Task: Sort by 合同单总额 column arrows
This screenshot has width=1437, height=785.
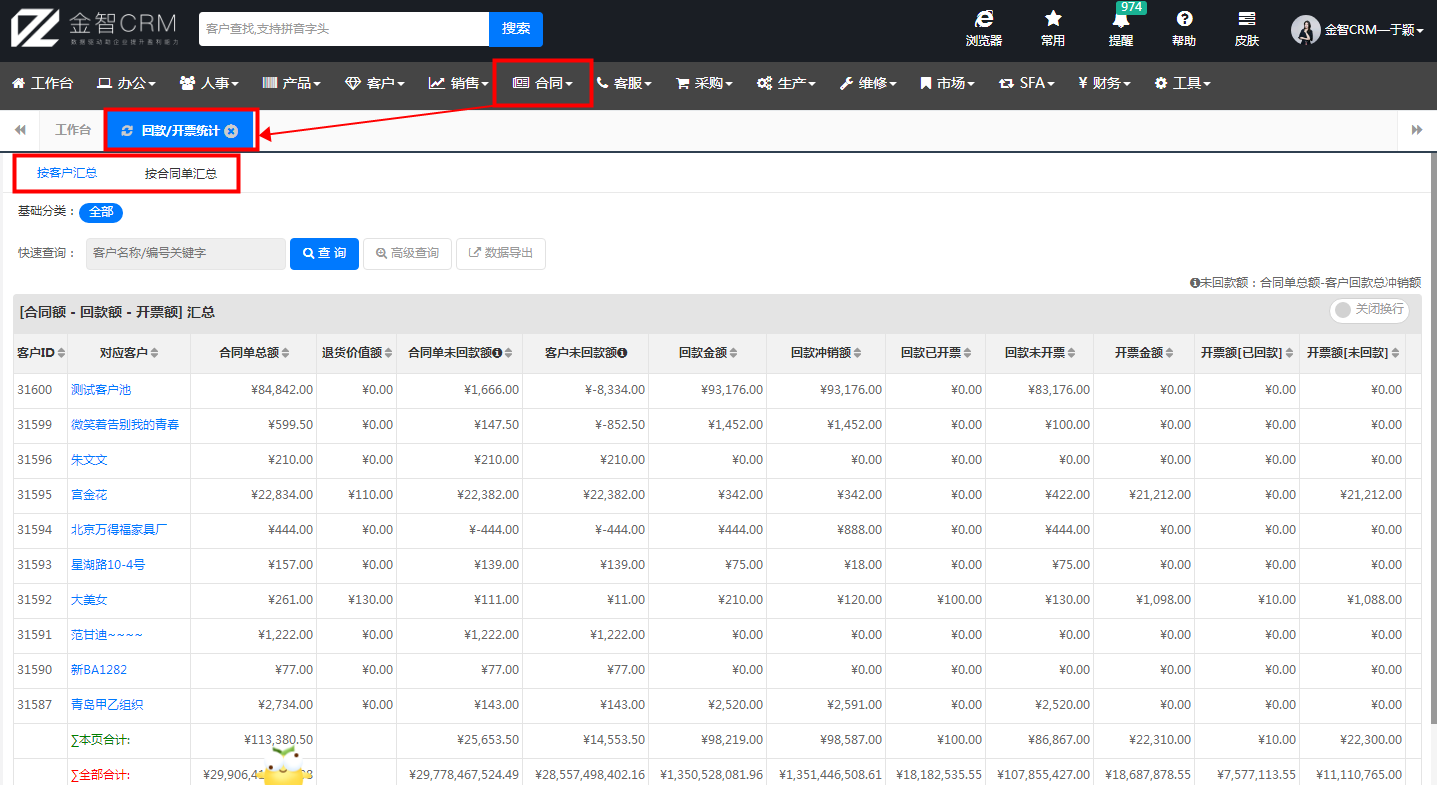Action: (x=285, y=352)
